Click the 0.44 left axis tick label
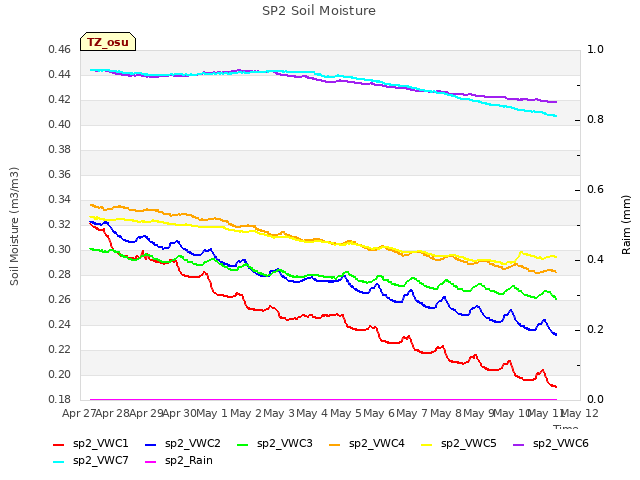The height and width of the screenshot is (480, 640). click(x=60, y=75)
